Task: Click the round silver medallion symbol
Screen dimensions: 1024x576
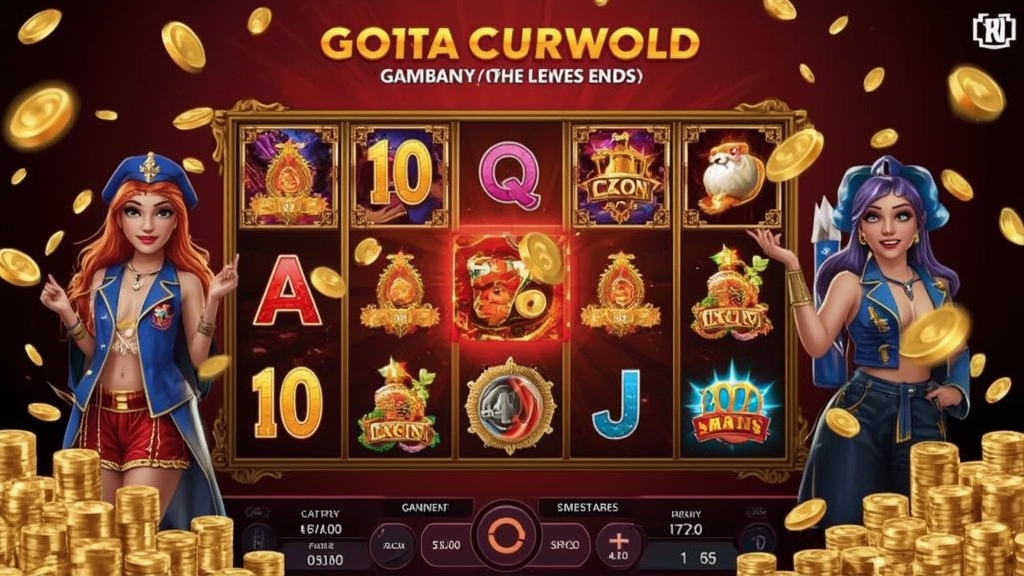Action: (510, 406)
